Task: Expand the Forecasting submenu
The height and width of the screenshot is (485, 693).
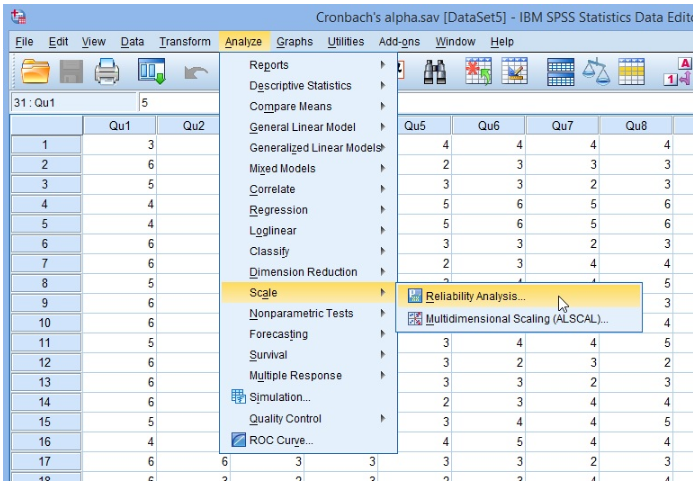Action: point(308,334)
